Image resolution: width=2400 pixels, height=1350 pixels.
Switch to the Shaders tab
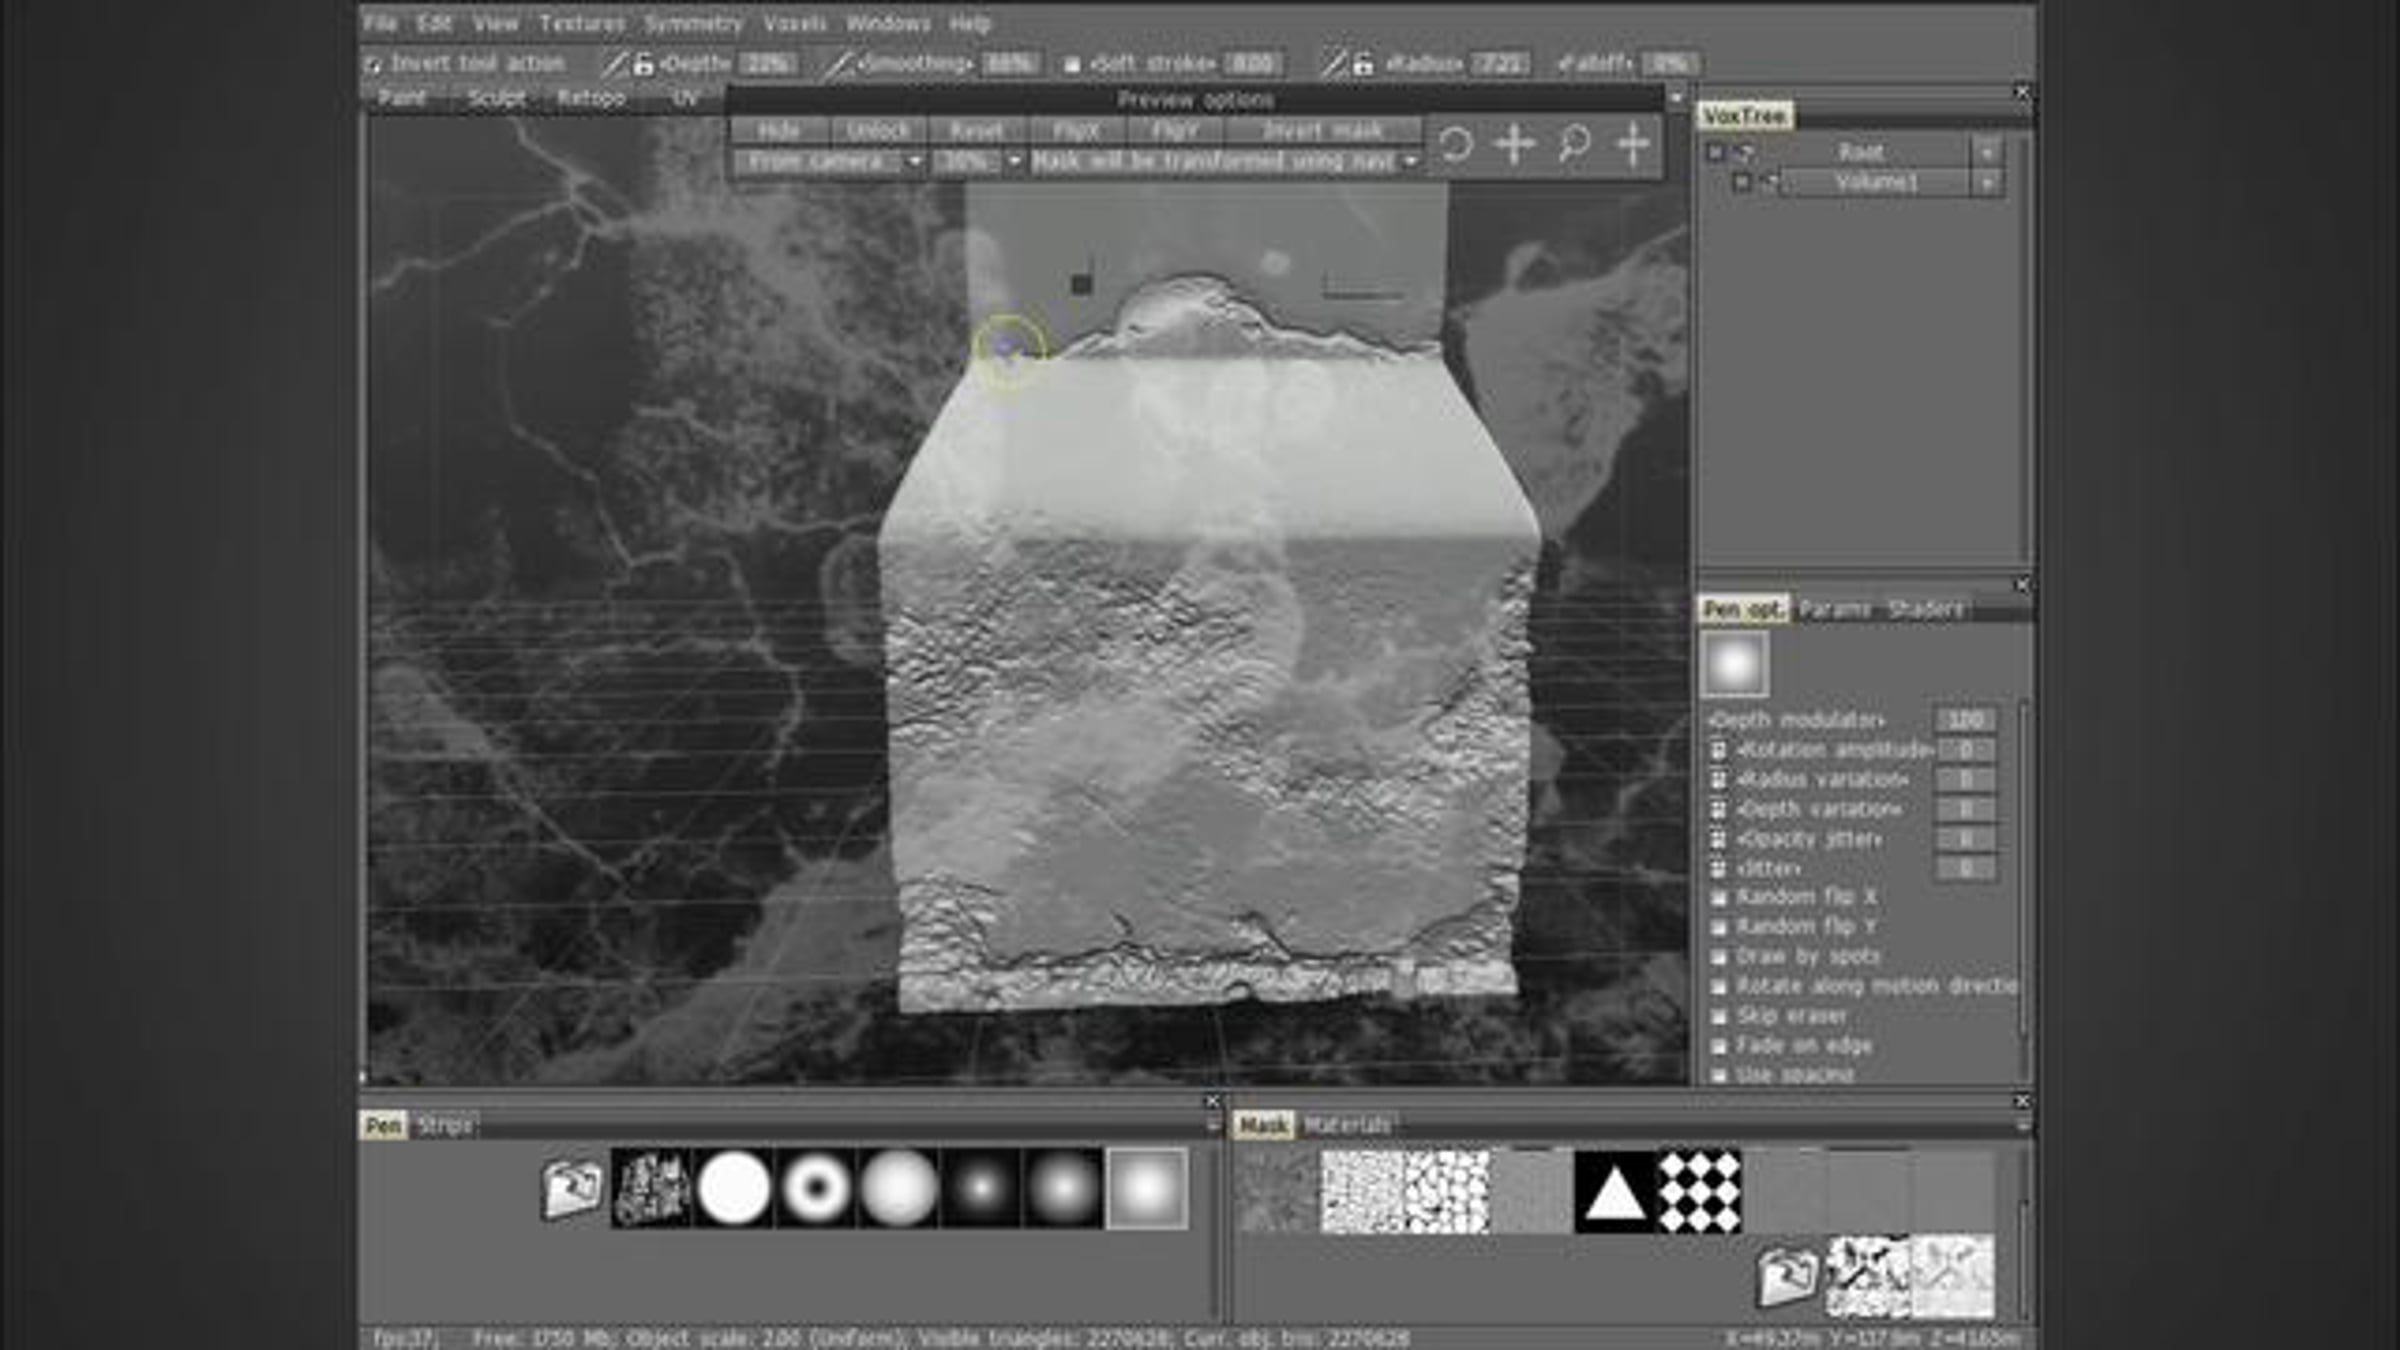click(x=1925, y=609)
